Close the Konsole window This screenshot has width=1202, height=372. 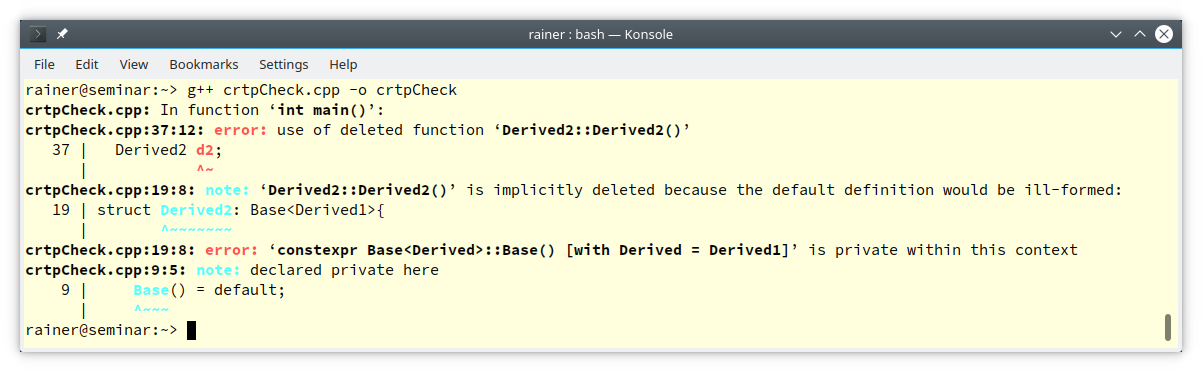click(x=1164, y=34)
